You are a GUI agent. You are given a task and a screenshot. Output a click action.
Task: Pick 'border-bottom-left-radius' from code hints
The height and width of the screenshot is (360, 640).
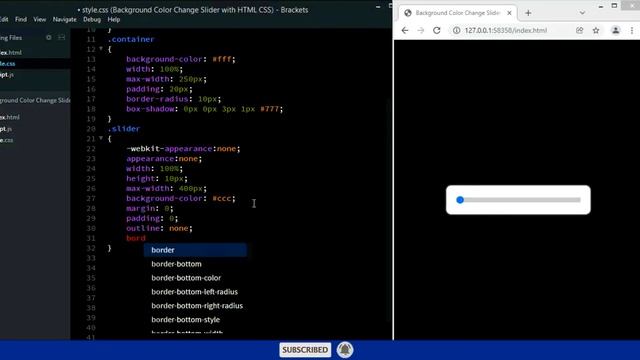(x=195, y=291)
